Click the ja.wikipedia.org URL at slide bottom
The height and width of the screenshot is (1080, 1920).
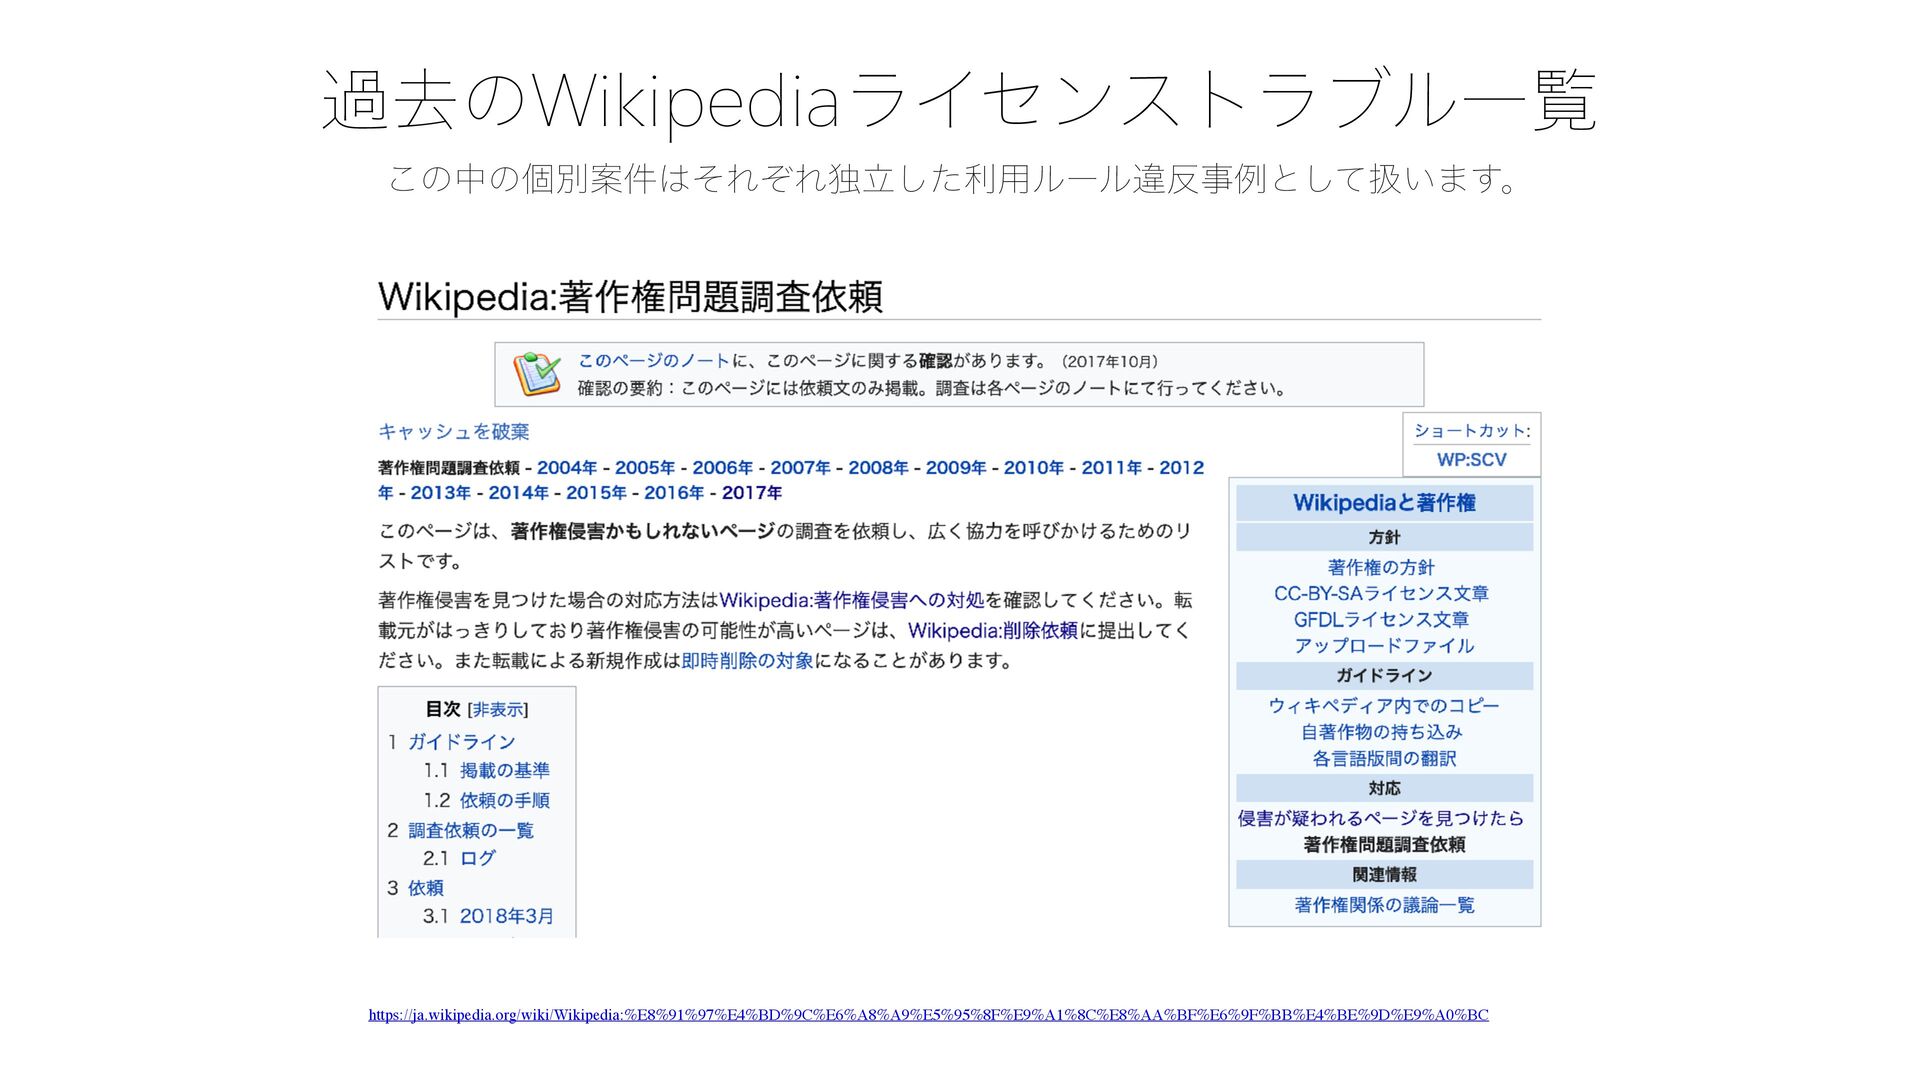928,1015
